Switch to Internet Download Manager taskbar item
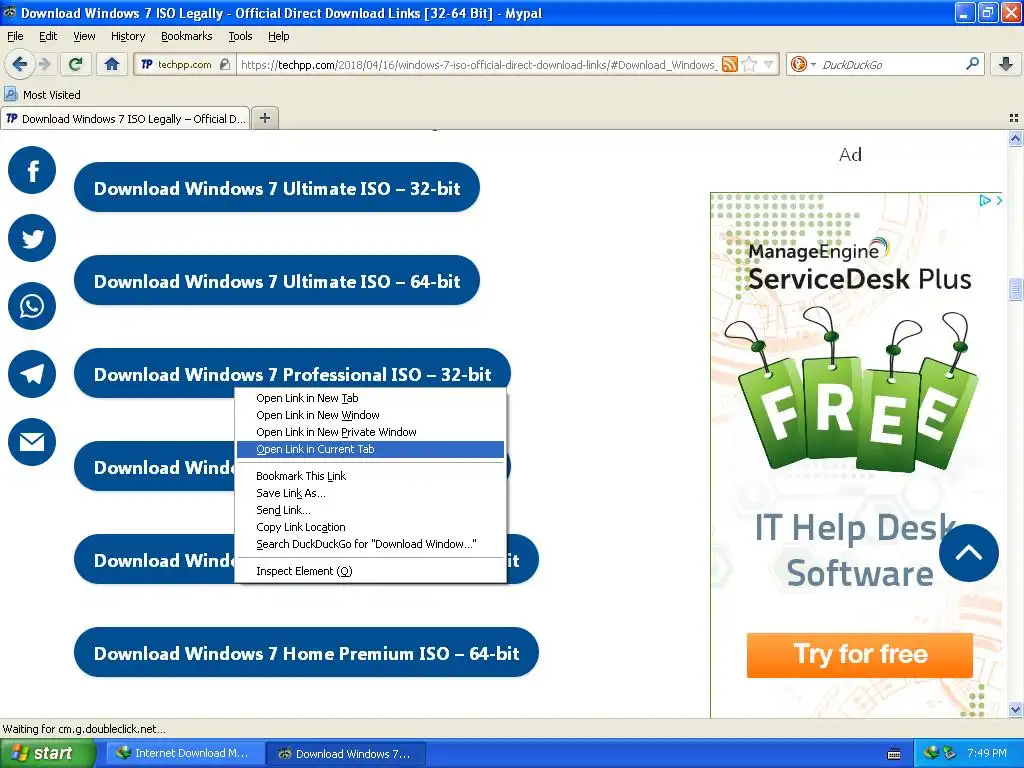 click(185, 754)
